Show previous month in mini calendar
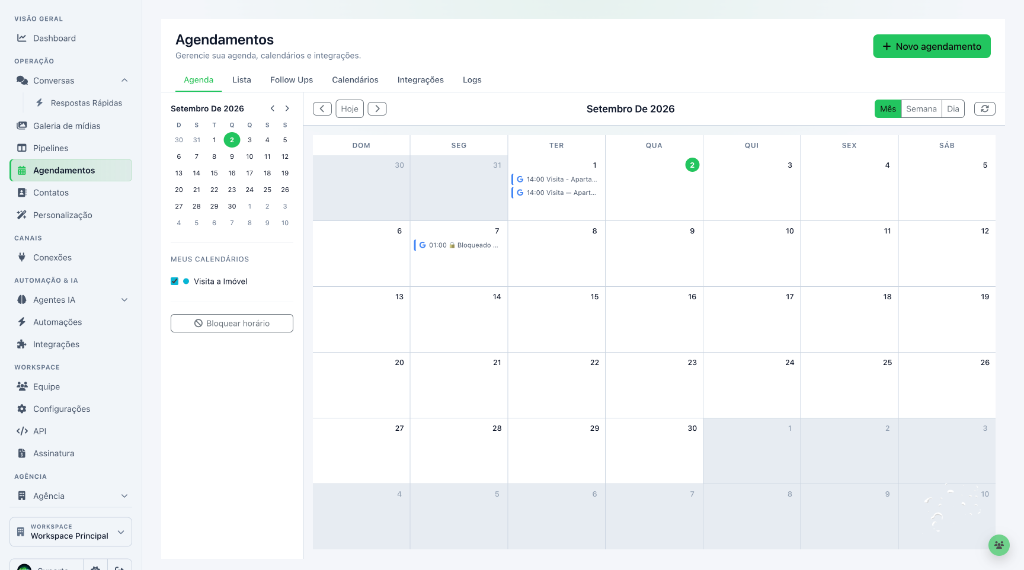Viewport: 1024px width, 570px height. point(272,108)
